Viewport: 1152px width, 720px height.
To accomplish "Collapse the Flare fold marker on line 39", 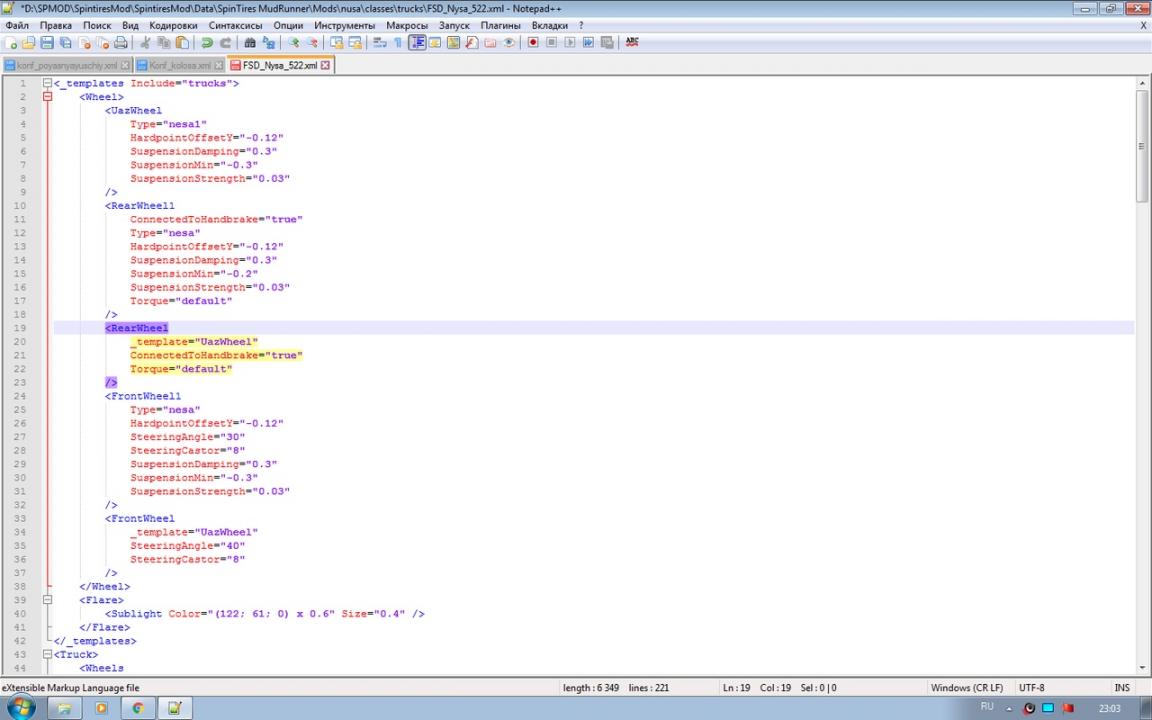I will coord(46,600).
